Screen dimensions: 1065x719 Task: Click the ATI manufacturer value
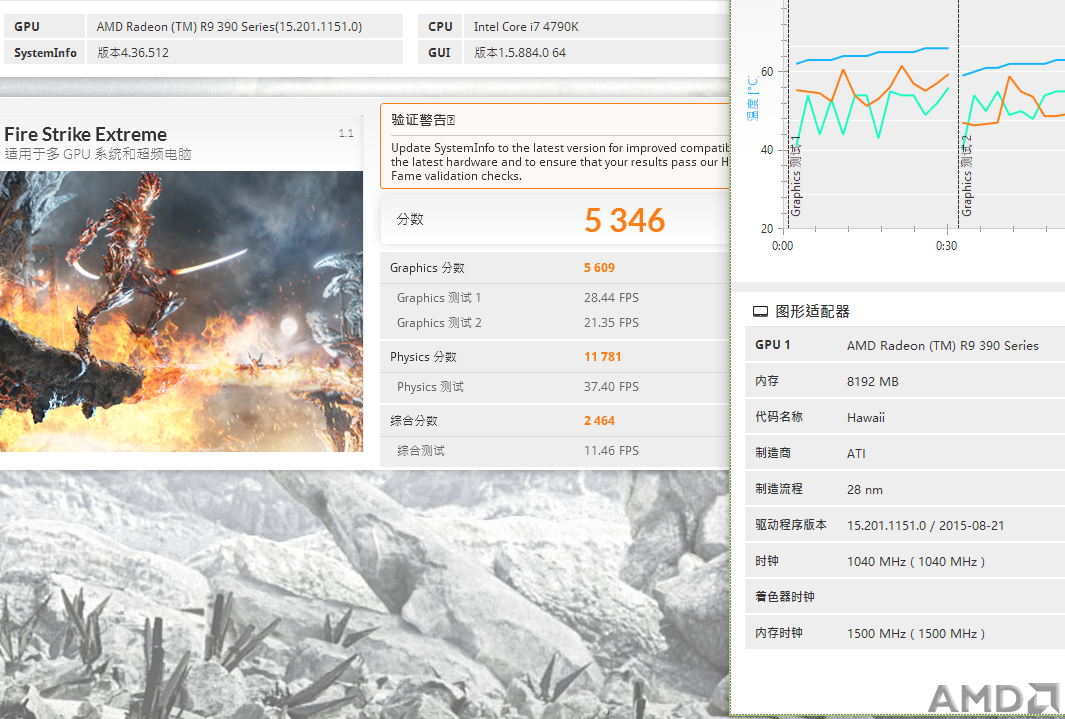point(856,454)
